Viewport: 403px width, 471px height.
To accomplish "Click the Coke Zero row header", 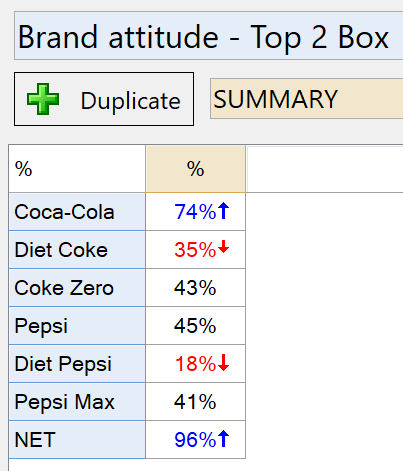I will tap(77, 288).
